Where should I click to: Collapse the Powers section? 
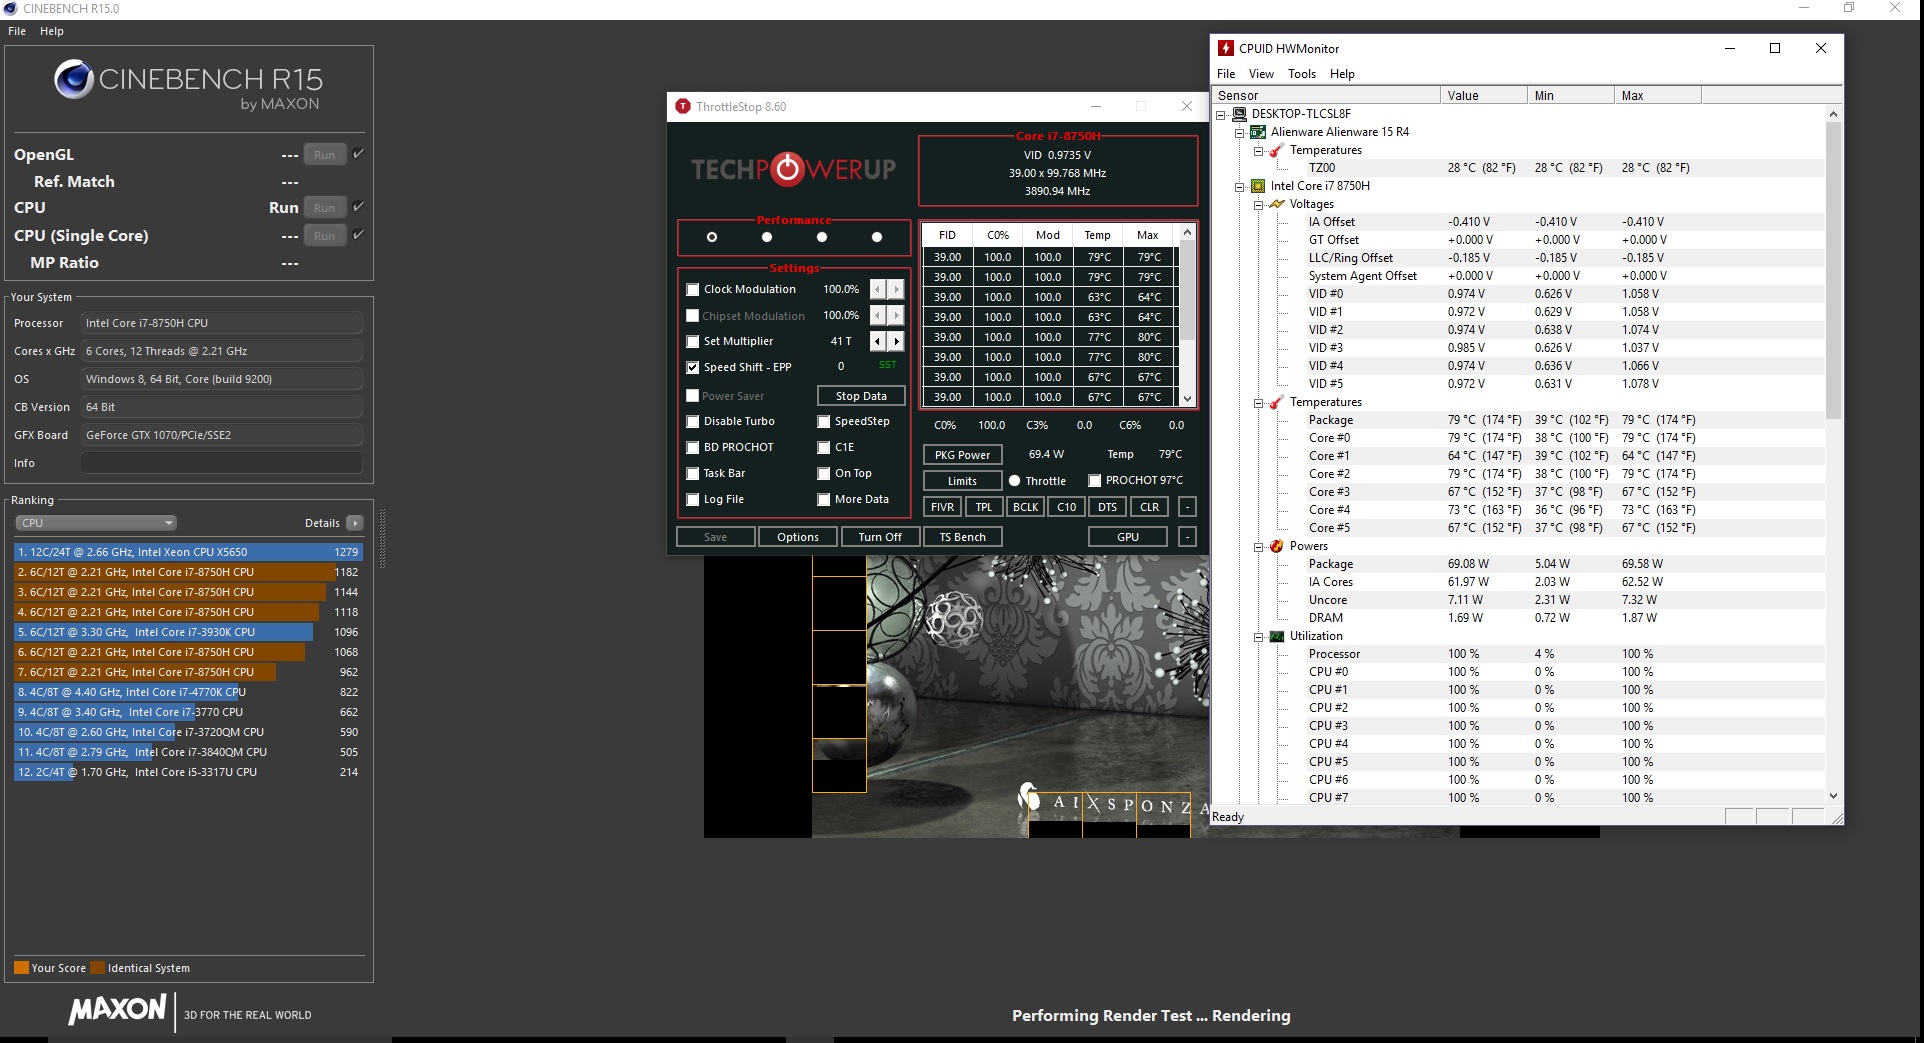click(x=1259, y=546)
